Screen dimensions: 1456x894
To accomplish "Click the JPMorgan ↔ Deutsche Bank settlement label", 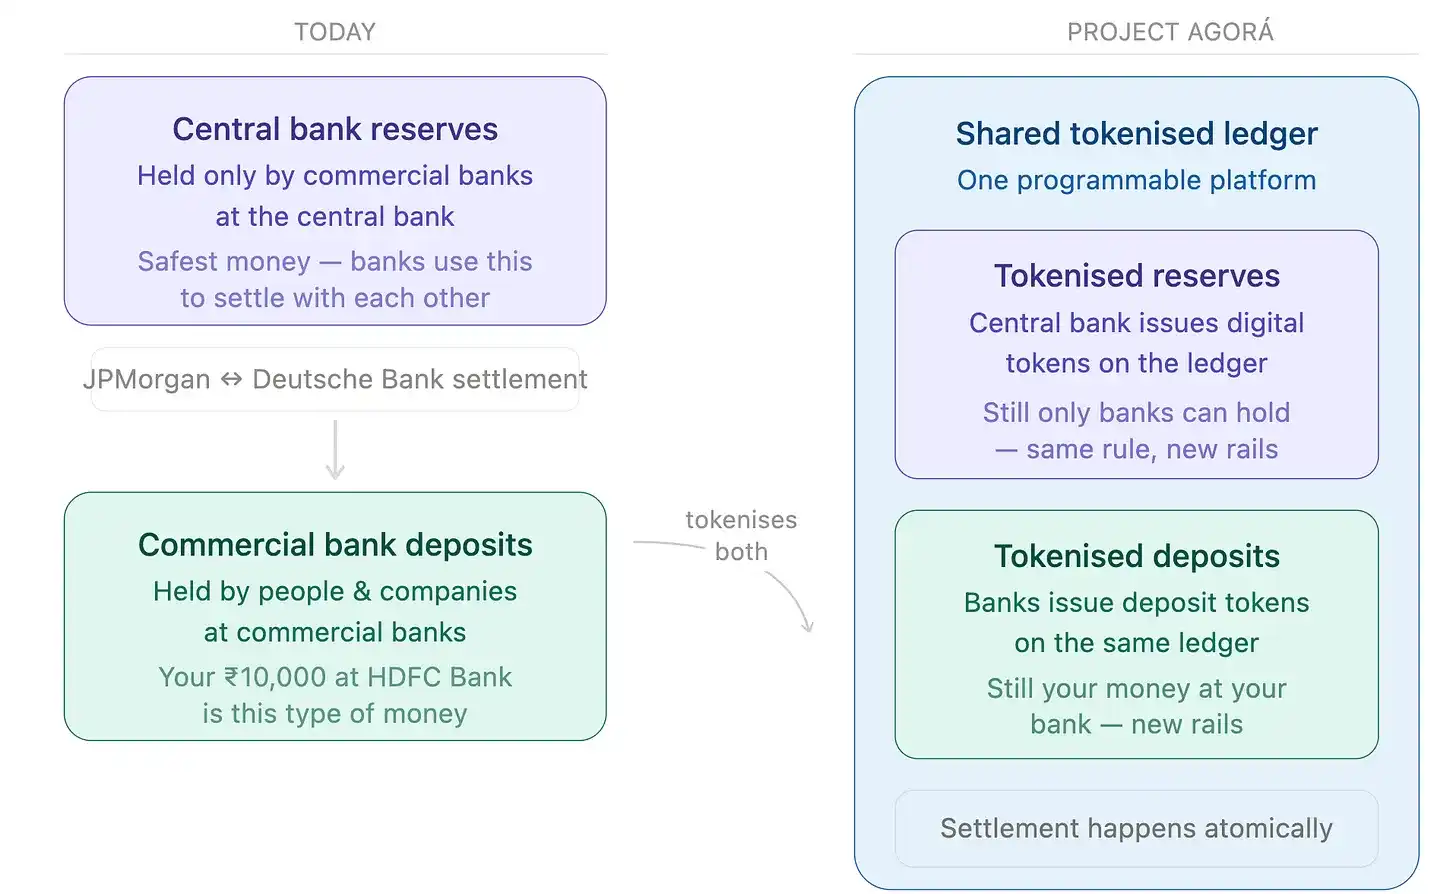I will pos(335,379).
